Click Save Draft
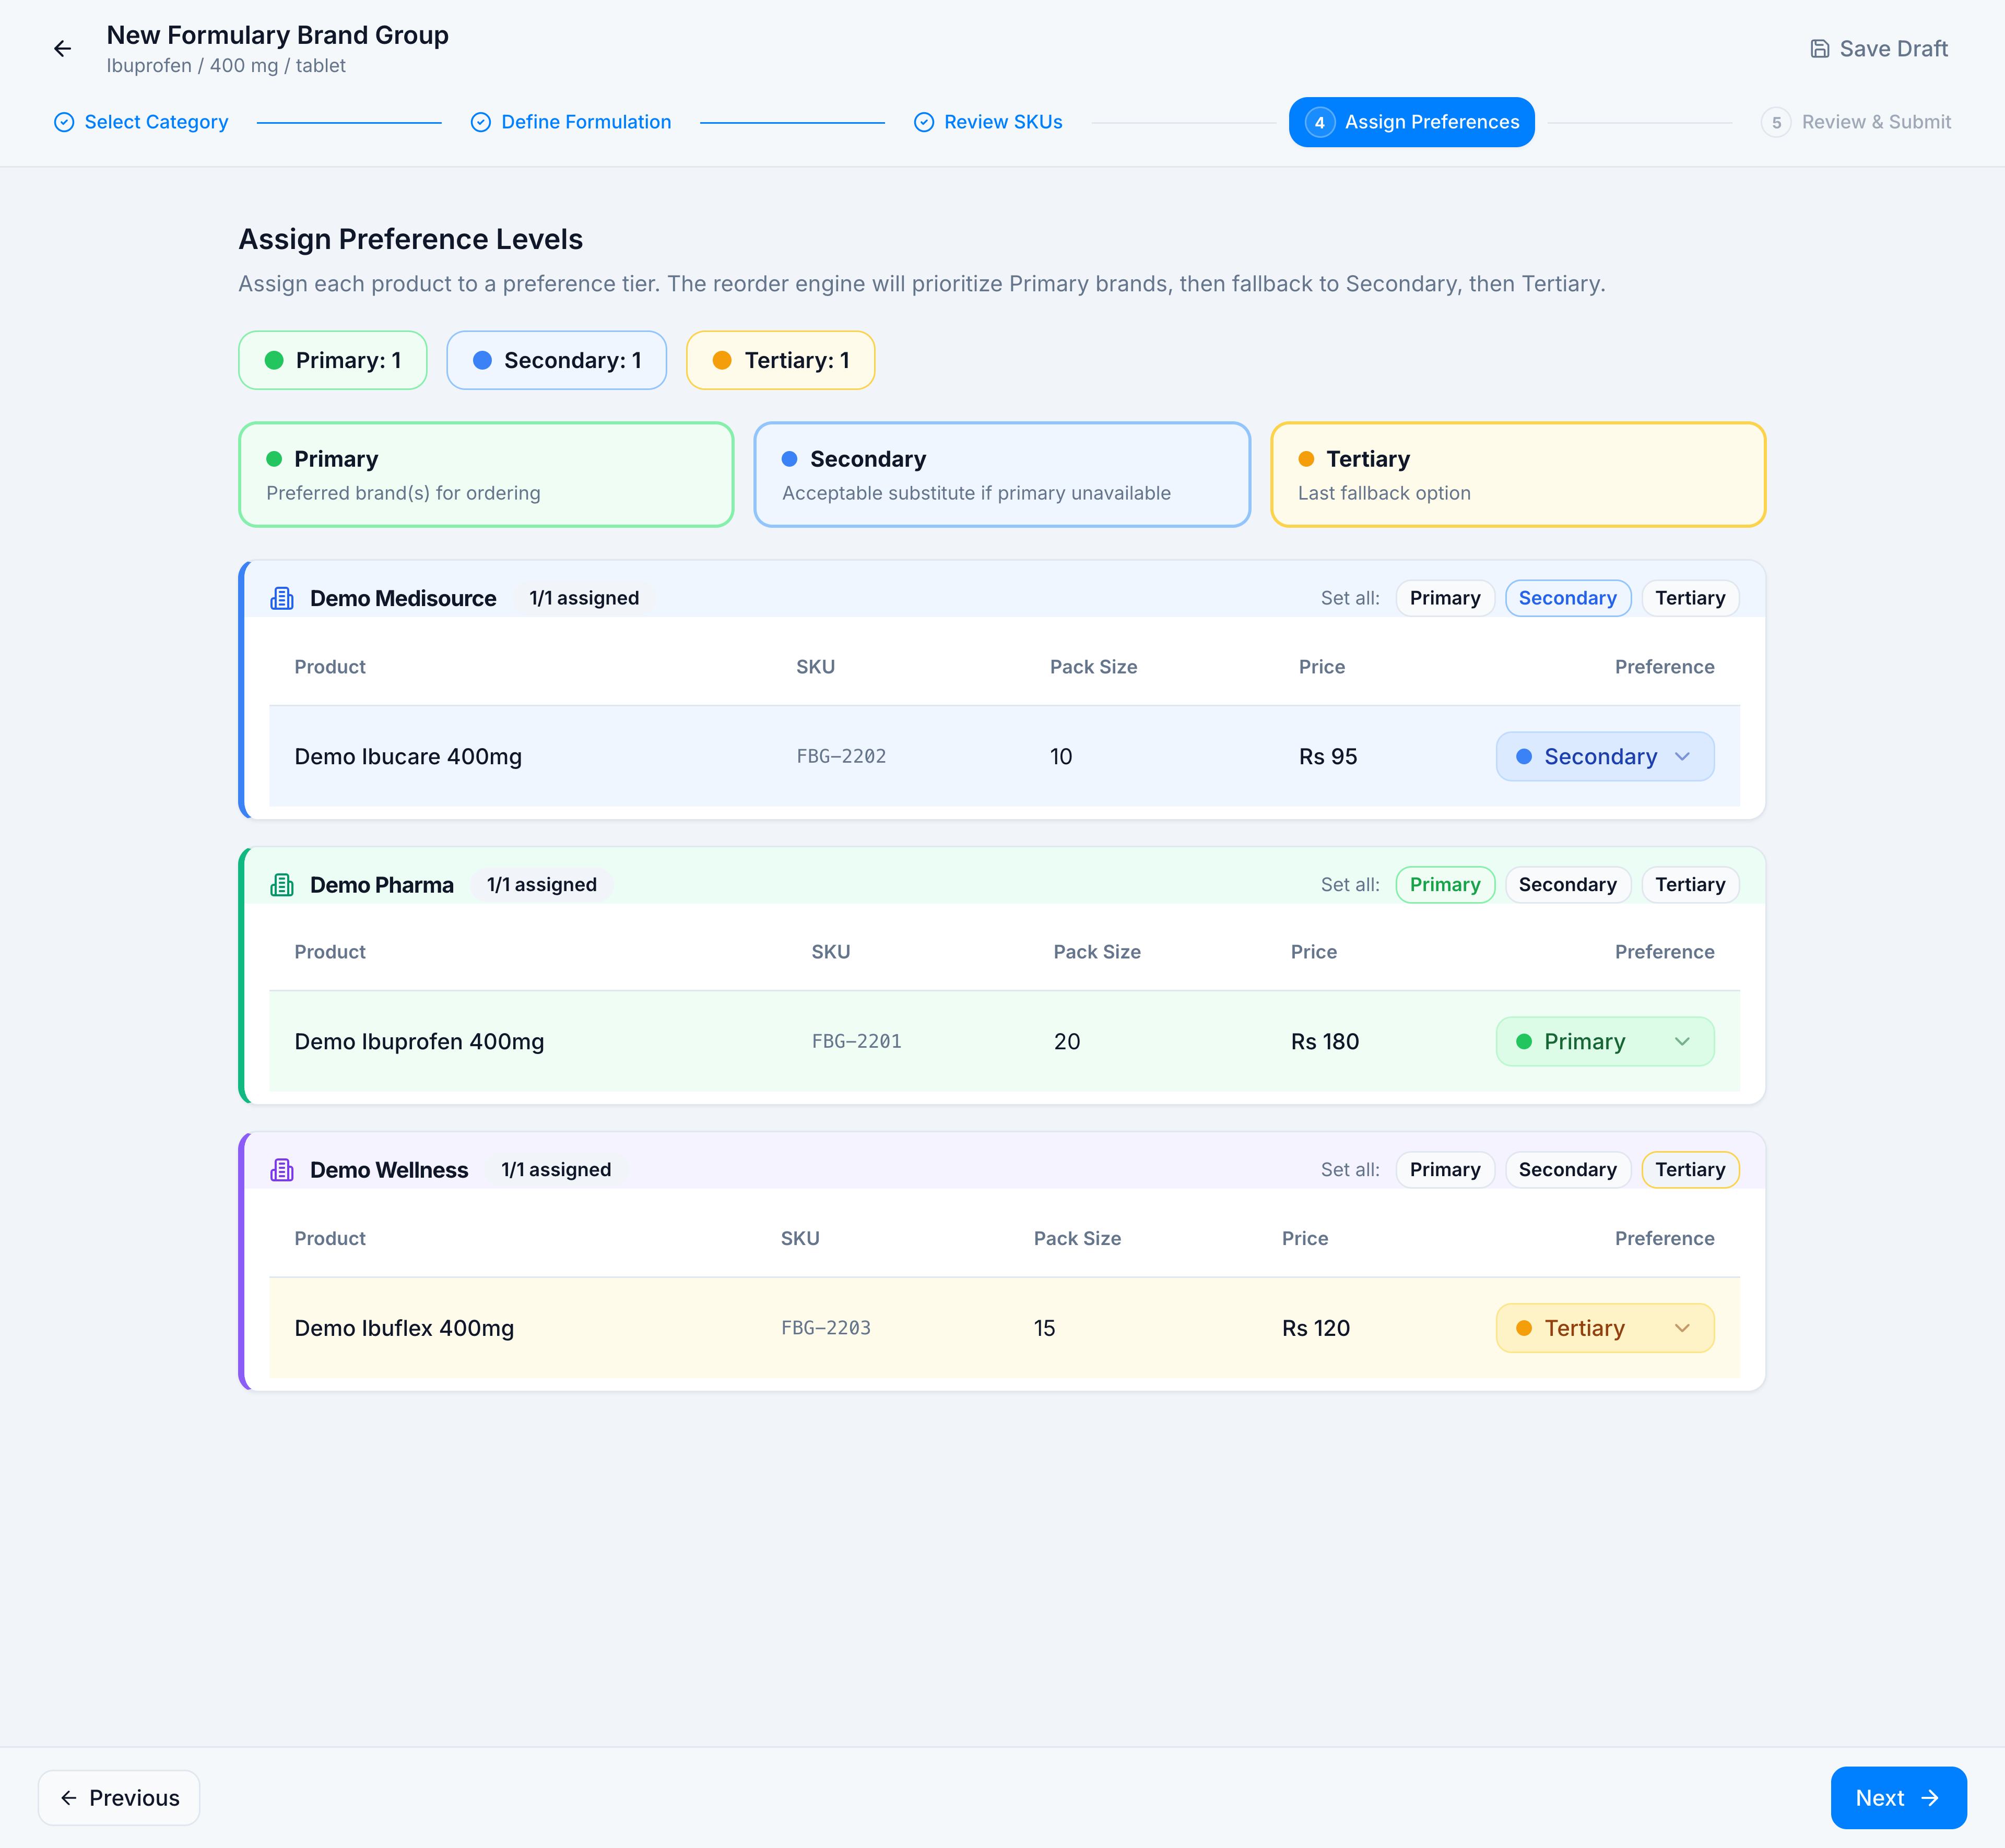The width and height of the screenshot is (2005, 1848). (x=1879, y=49)
